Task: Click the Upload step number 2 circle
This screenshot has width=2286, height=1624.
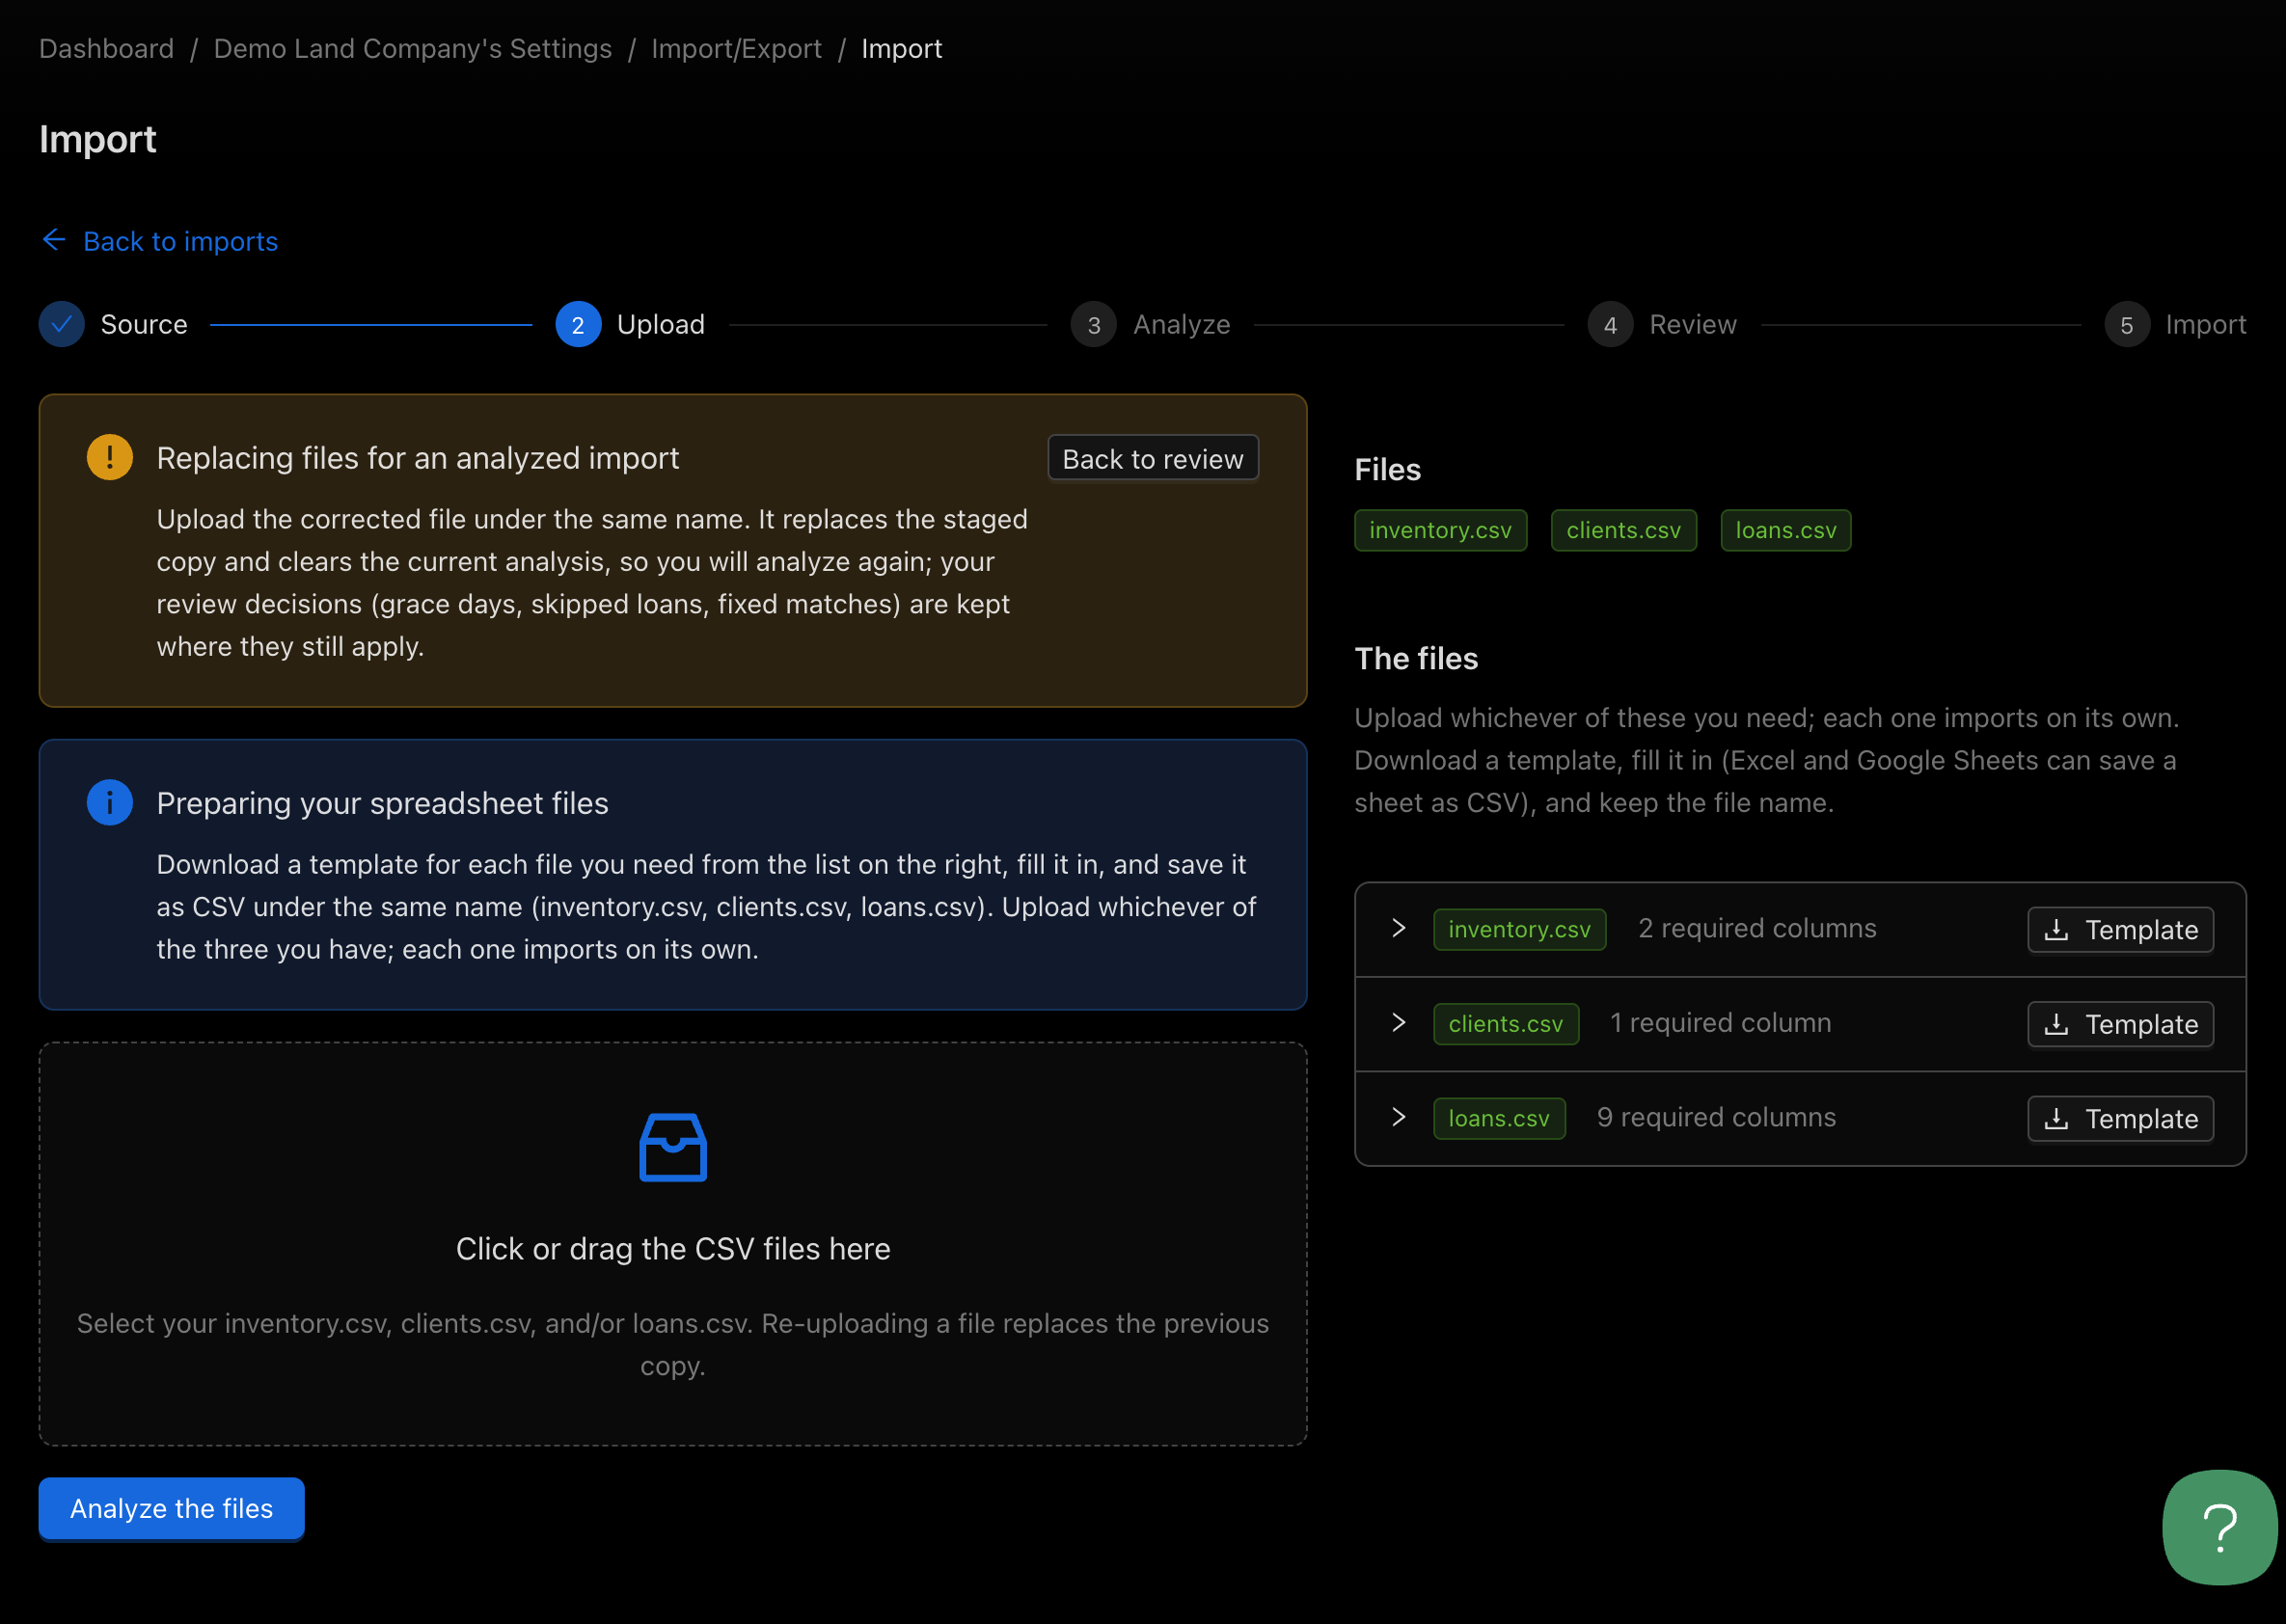Action: (578, 324)
